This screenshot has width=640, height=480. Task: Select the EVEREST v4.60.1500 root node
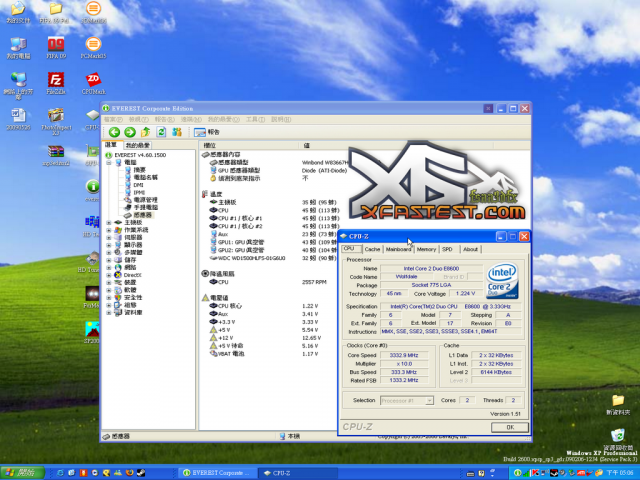pos(140,155)
